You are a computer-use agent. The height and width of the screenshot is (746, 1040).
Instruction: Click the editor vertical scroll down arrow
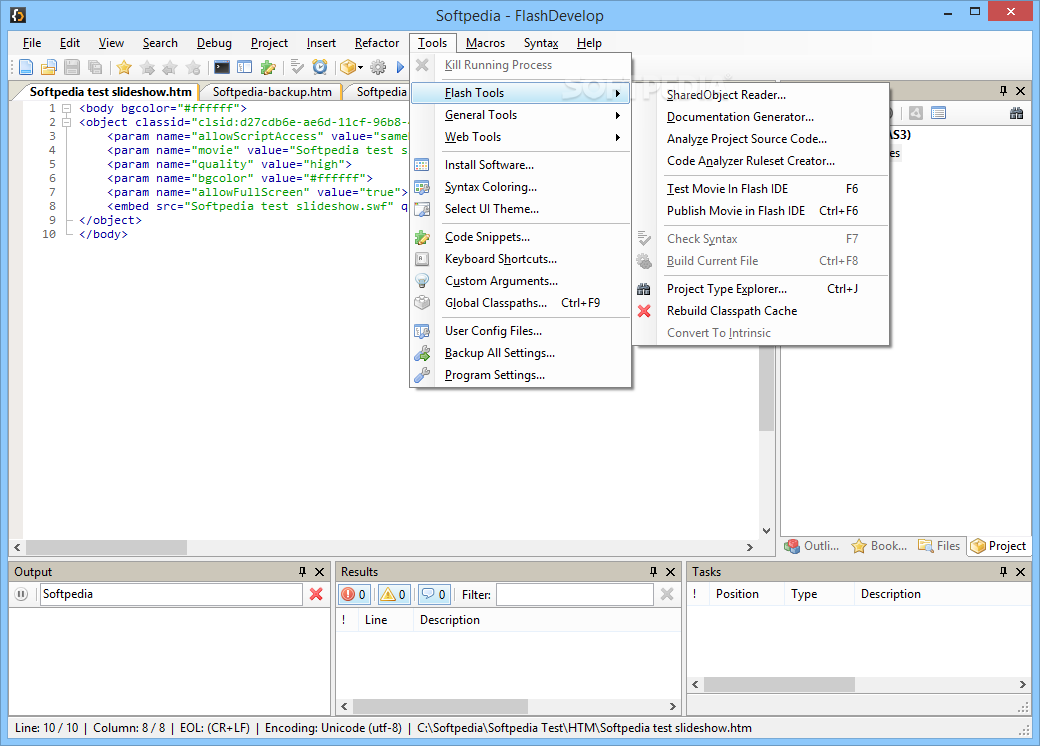pos(766,530)
